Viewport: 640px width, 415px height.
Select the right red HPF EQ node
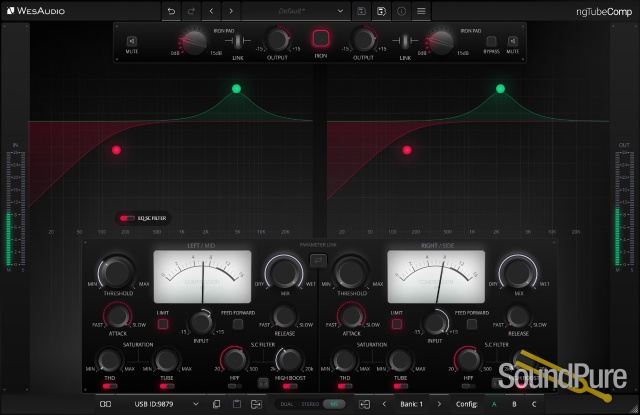[407, 150]
